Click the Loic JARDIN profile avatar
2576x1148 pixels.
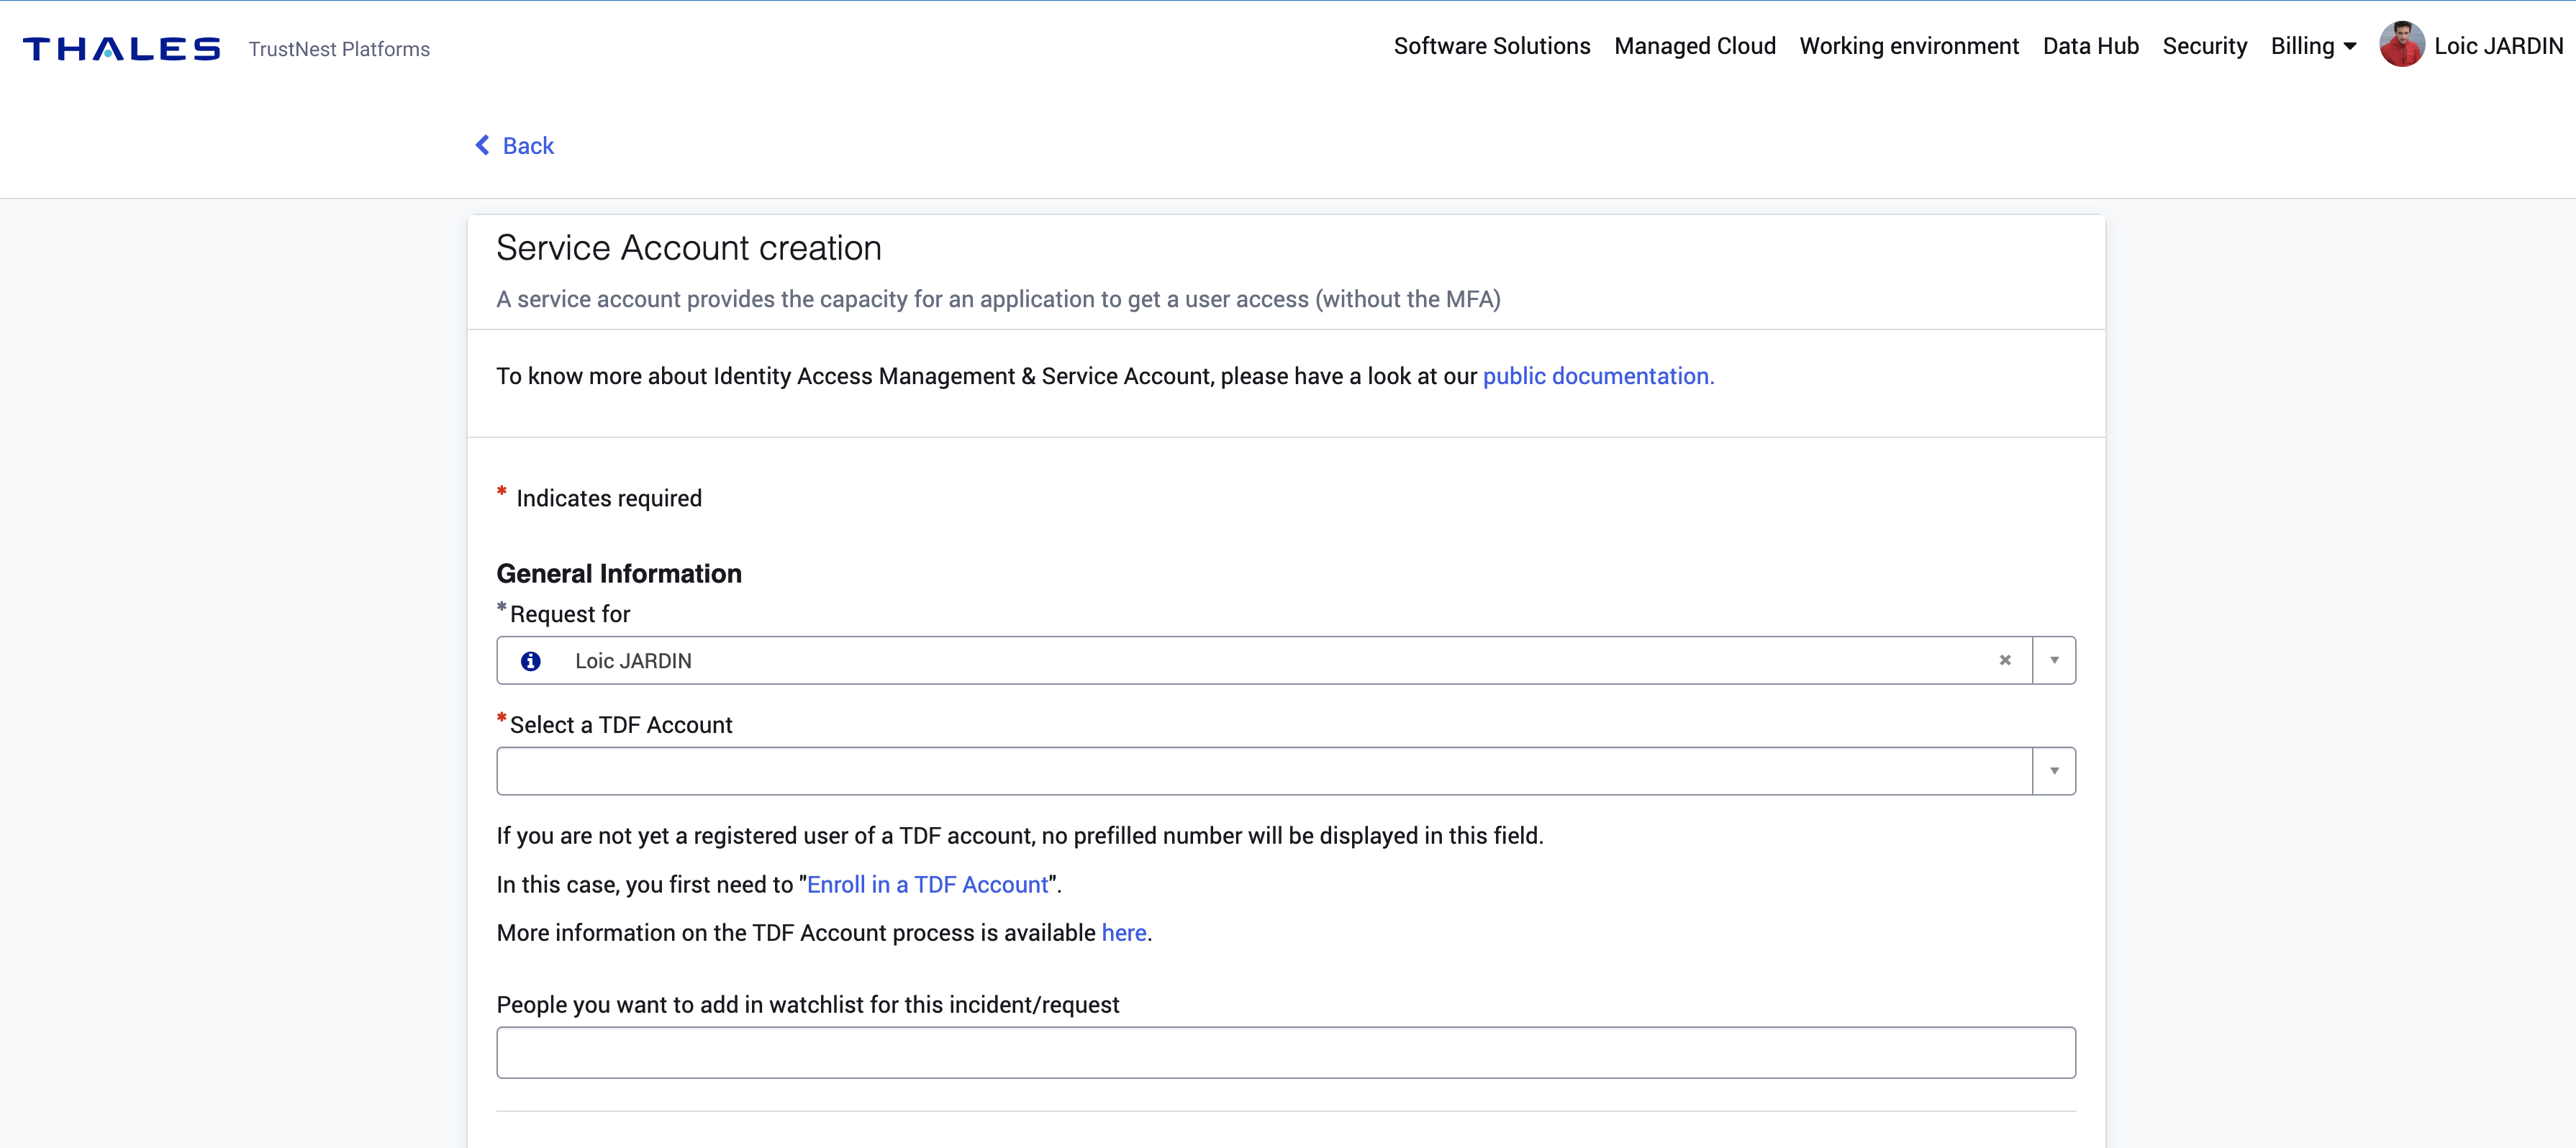click(2401, 45)
